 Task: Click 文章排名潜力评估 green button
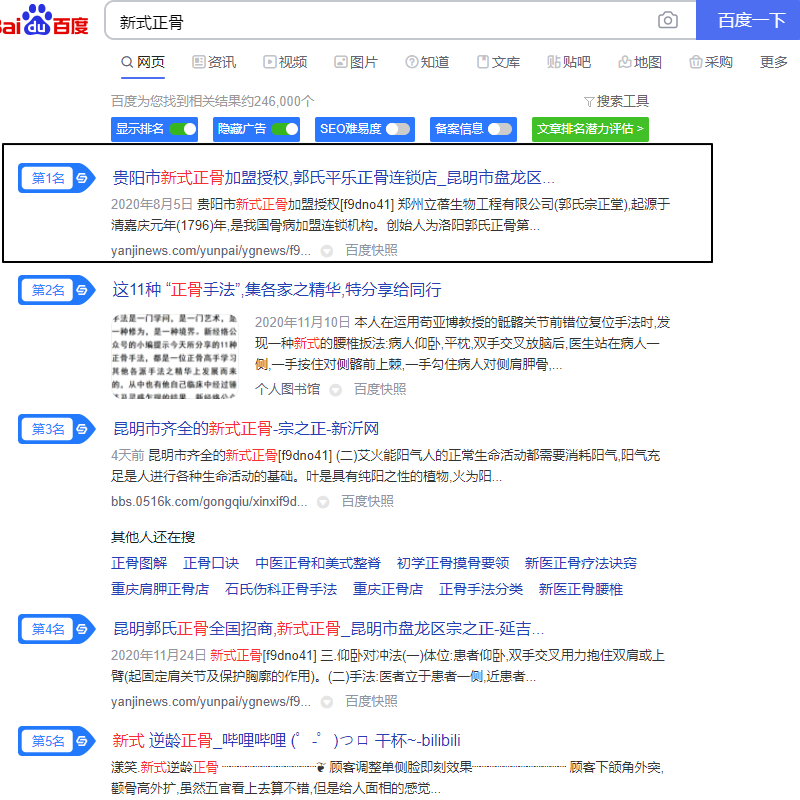point(590,129)
